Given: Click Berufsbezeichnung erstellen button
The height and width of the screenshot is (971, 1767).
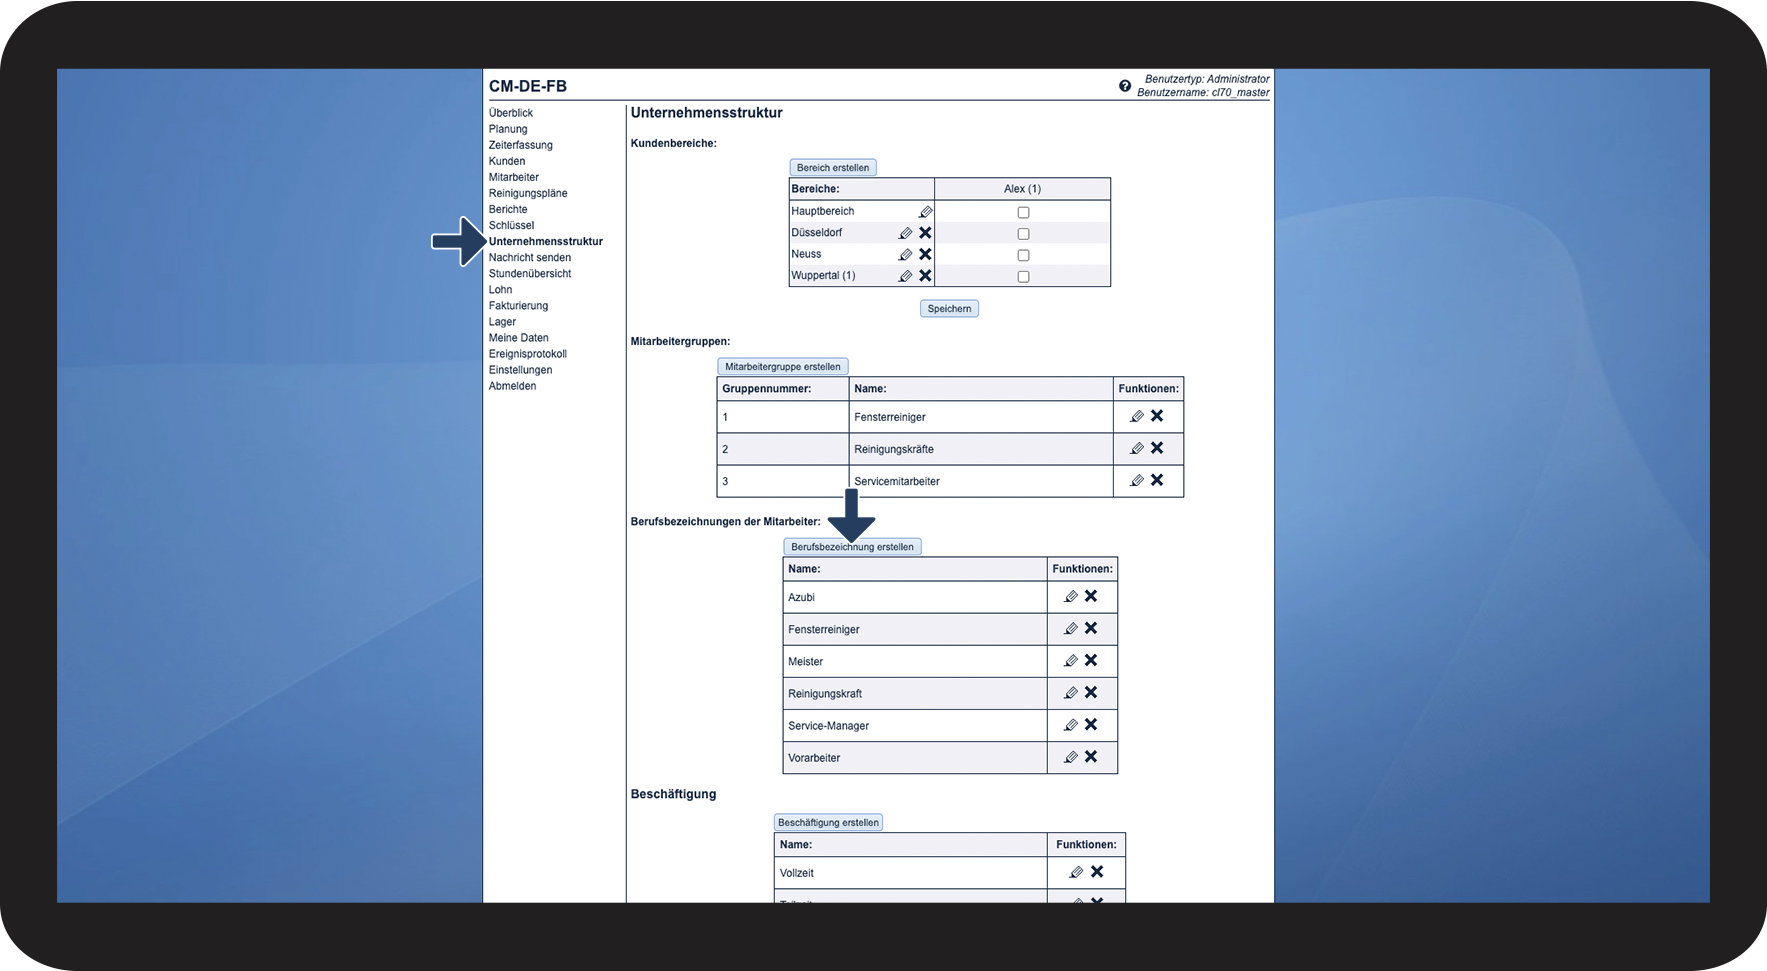Looking at the screenshot, I should click(852, 547).
